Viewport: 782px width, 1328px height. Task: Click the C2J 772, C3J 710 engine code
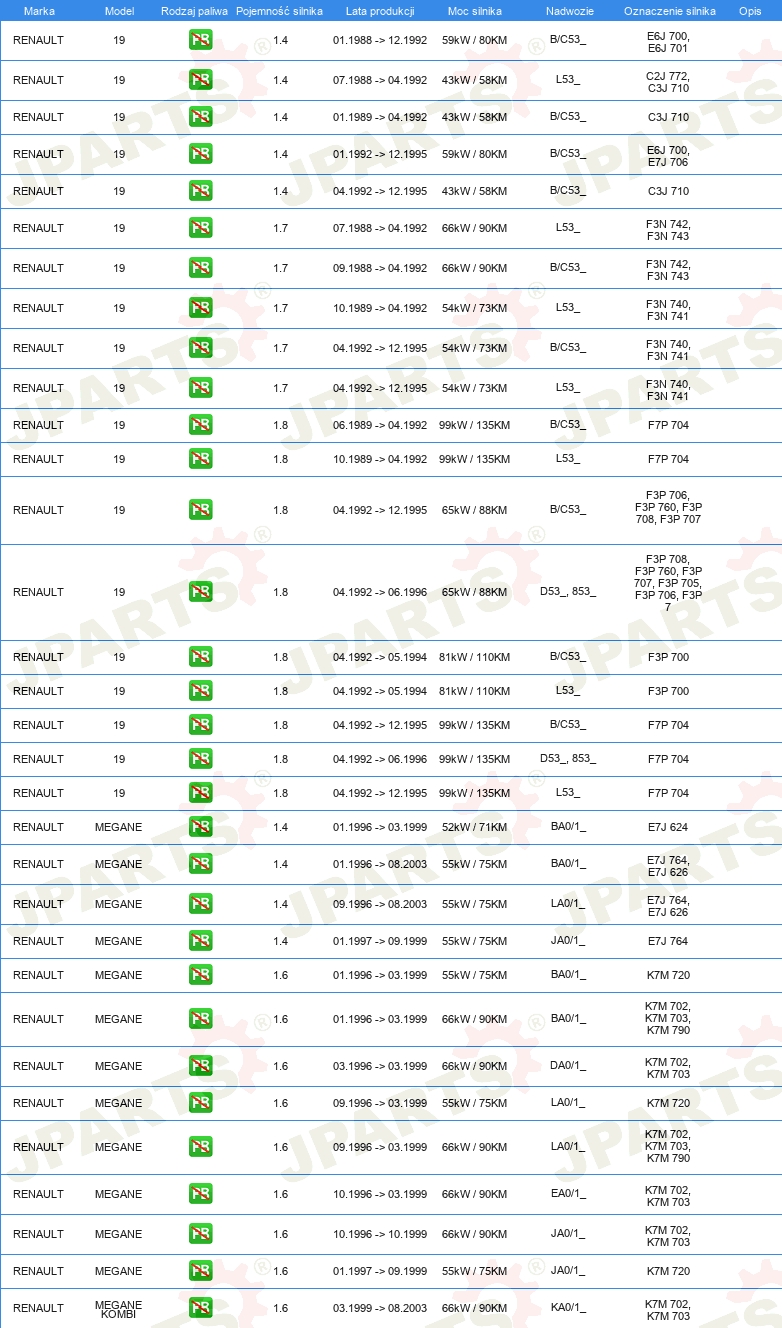[x=668, y=82]
